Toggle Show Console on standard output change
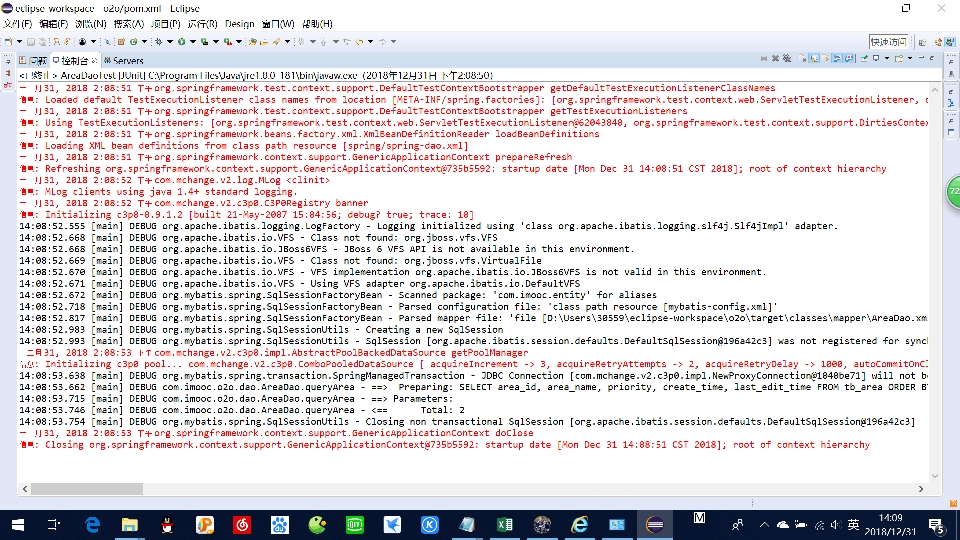Viewport: 960px width, 540px height. pos(837,58)
